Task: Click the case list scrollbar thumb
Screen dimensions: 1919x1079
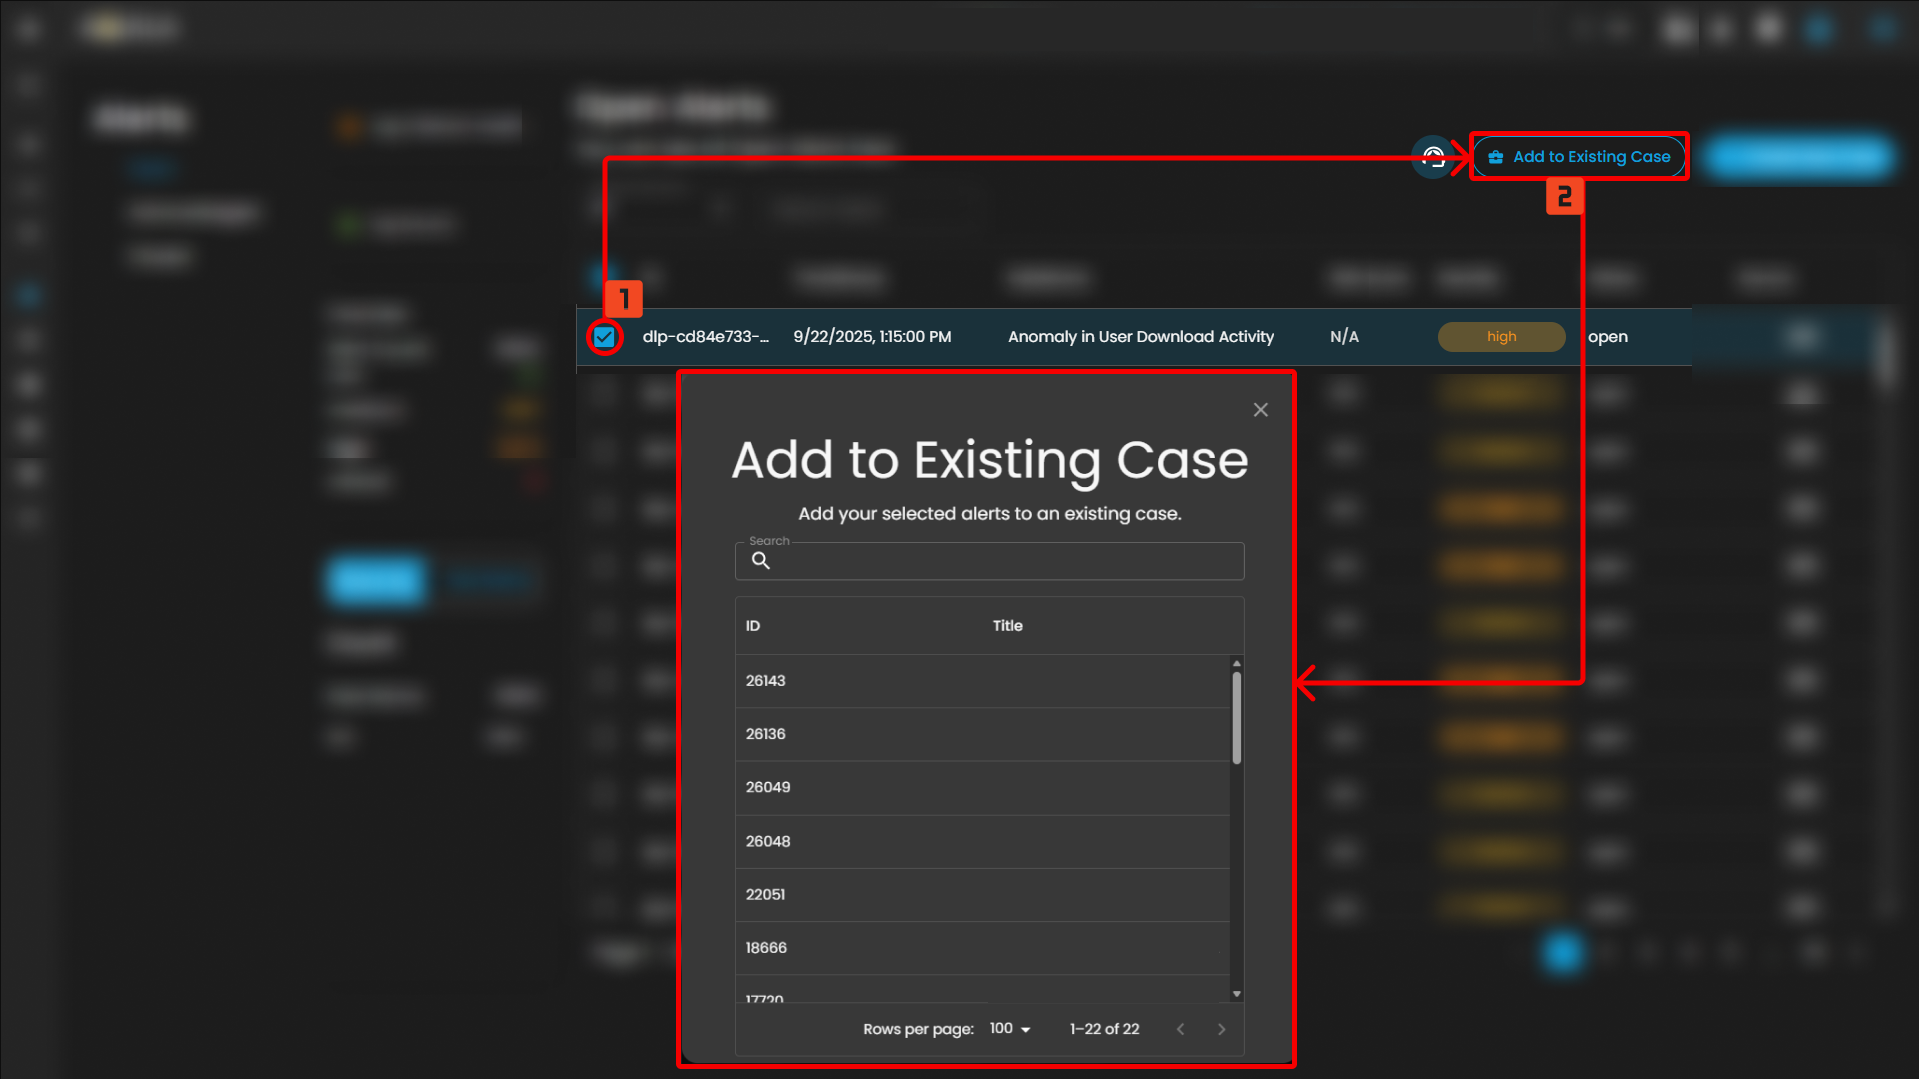Action: pos(1237,718)
